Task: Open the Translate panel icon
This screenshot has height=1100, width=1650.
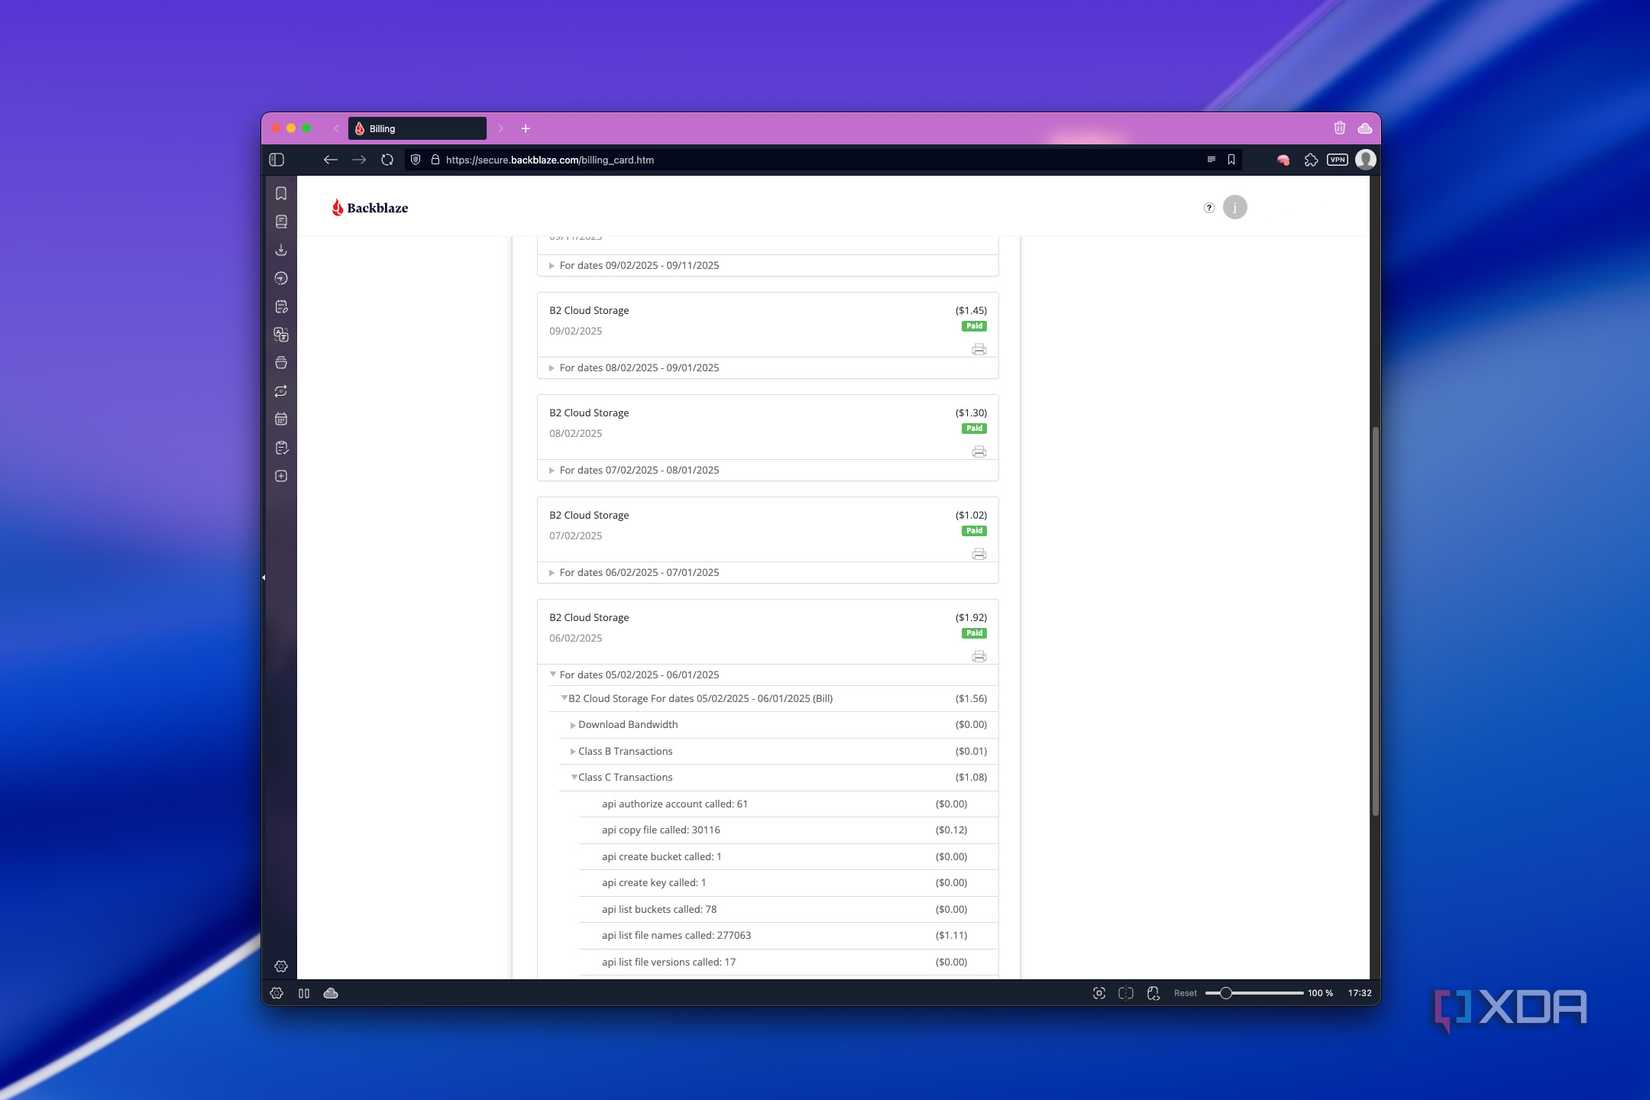Action: pos(281,335)
